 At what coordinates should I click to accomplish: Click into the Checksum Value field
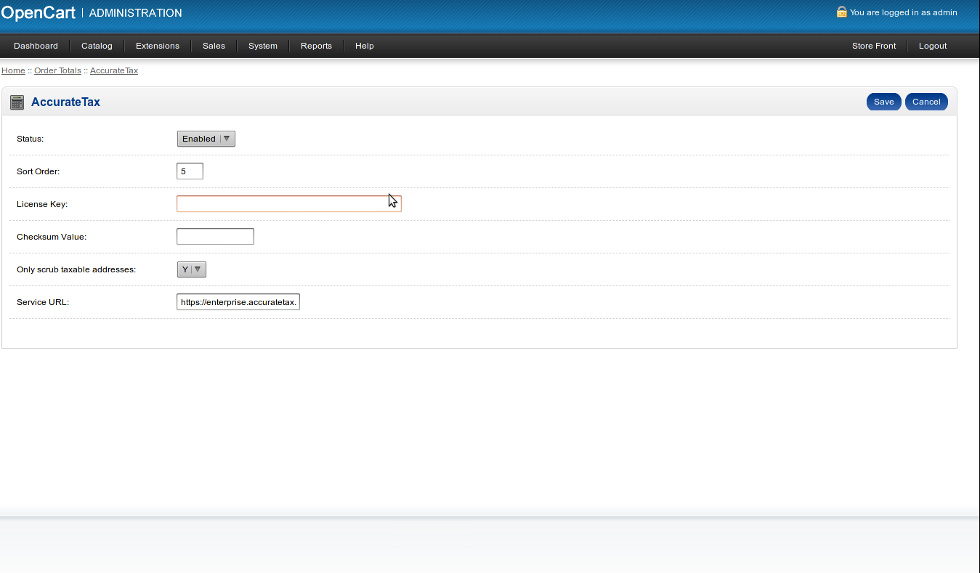(215, 237)
